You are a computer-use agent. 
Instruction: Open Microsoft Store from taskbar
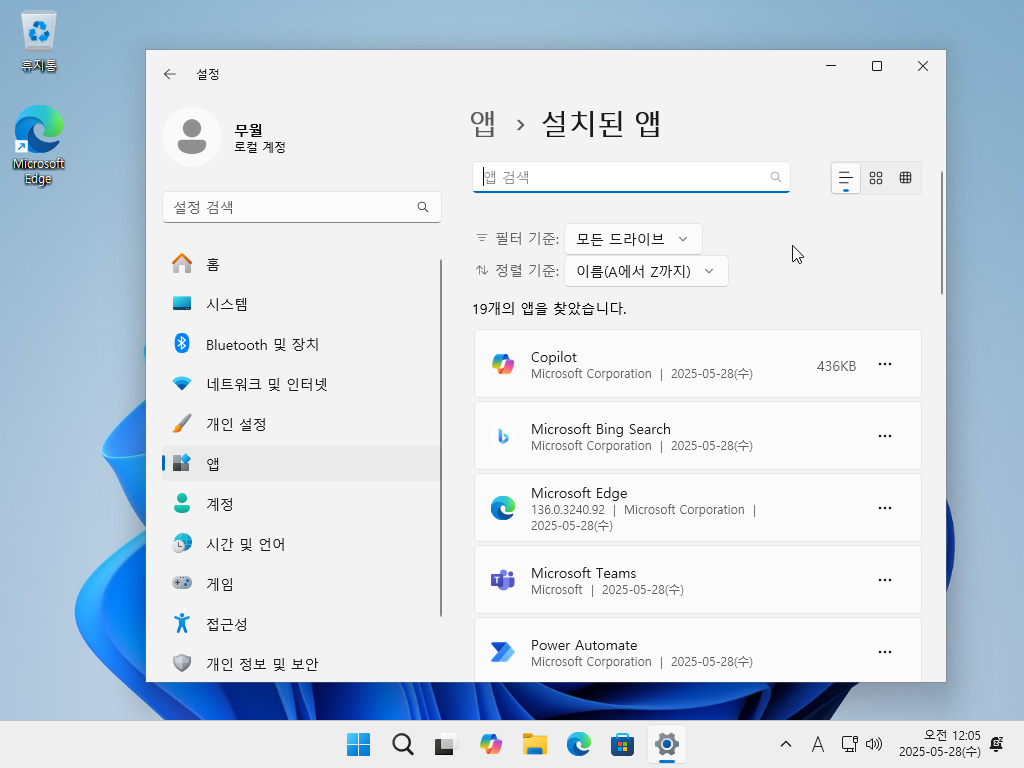pos(622,744)
